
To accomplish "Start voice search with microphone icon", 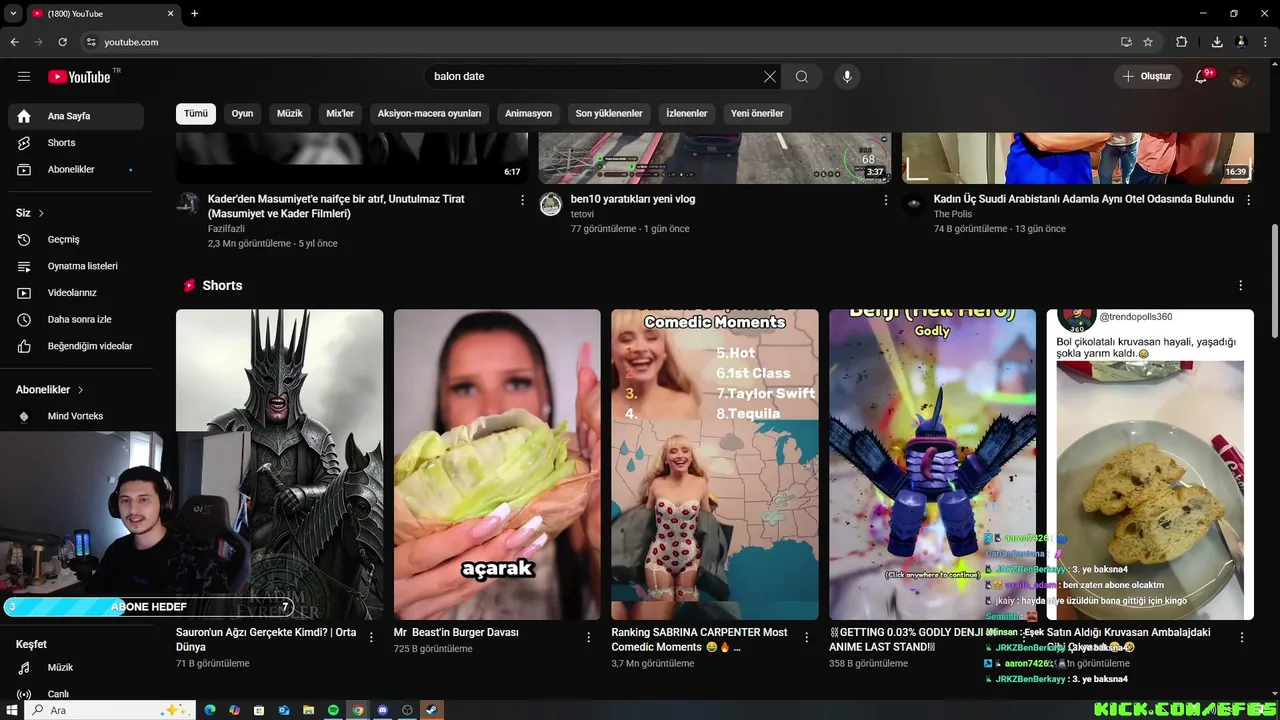I will [847, 76].
